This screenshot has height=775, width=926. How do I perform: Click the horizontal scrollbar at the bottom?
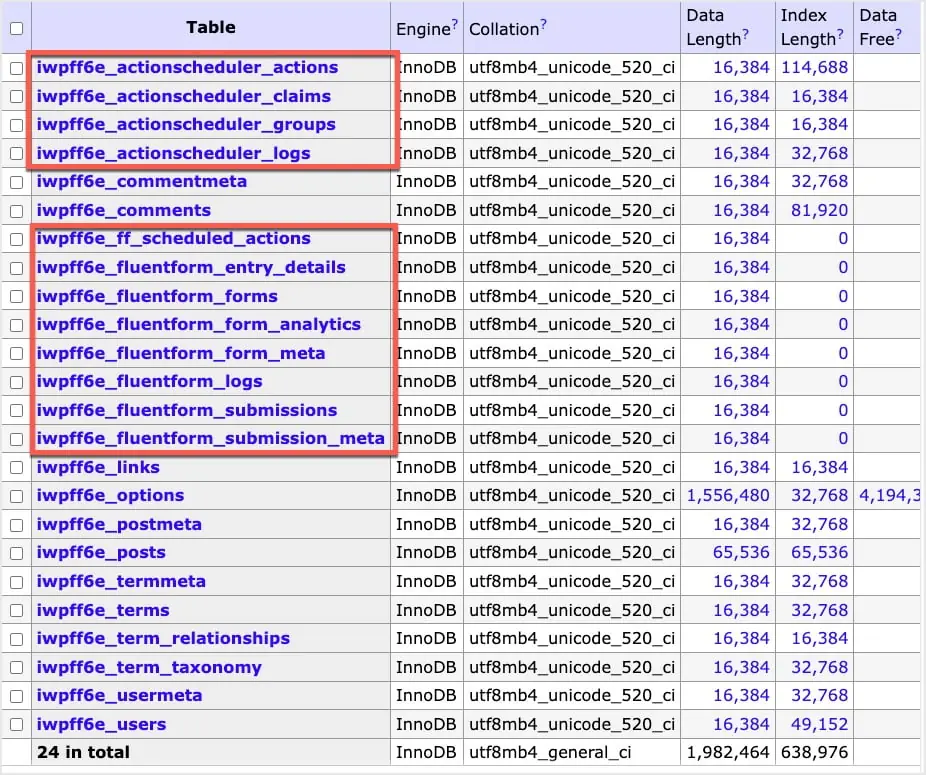(x=463, y=768)
